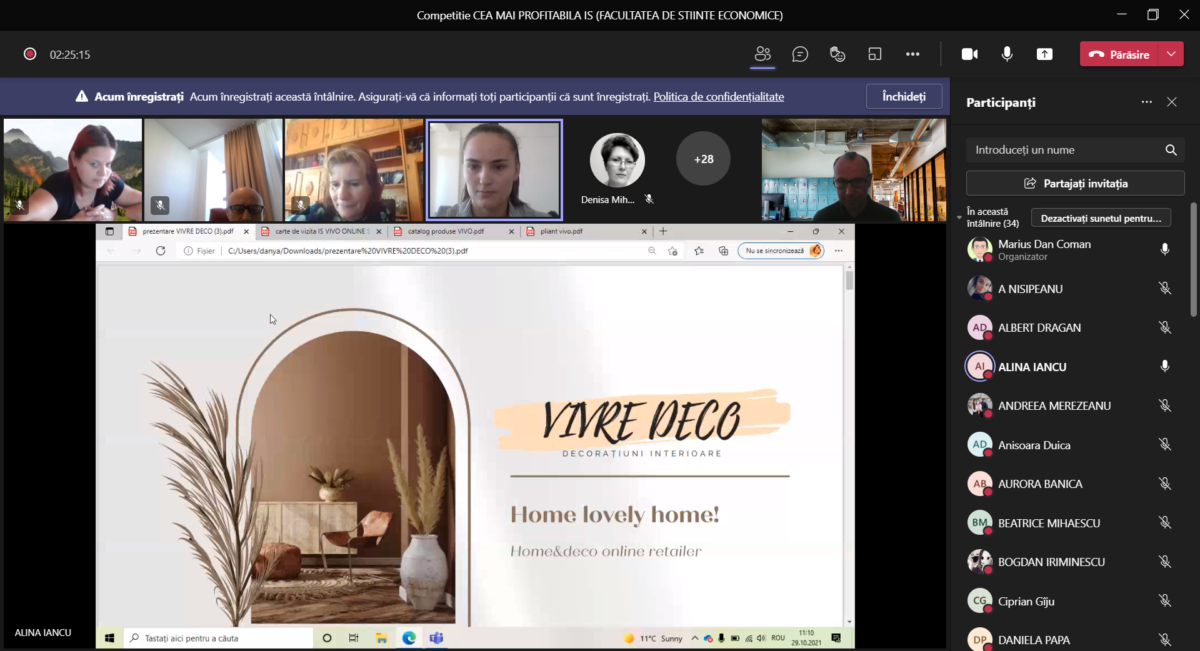Open the rooms icon in toolbar
Image resolution: width=1200 pixels, height=651 pixels.
coord(875,54)
